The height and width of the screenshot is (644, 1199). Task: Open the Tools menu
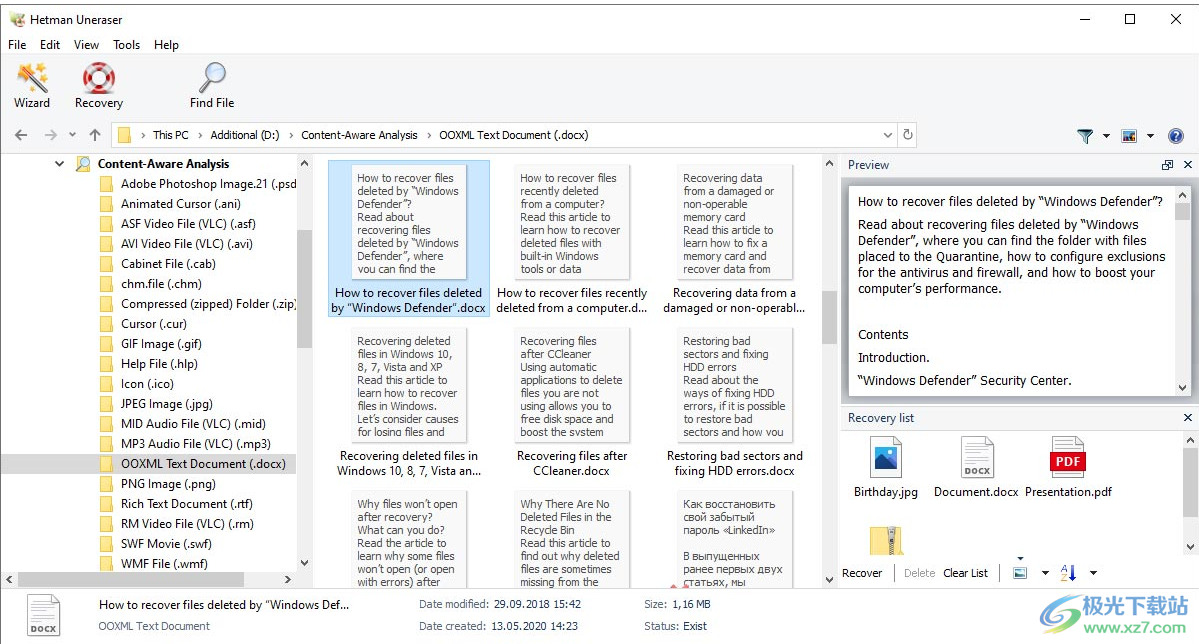point(127,45)
